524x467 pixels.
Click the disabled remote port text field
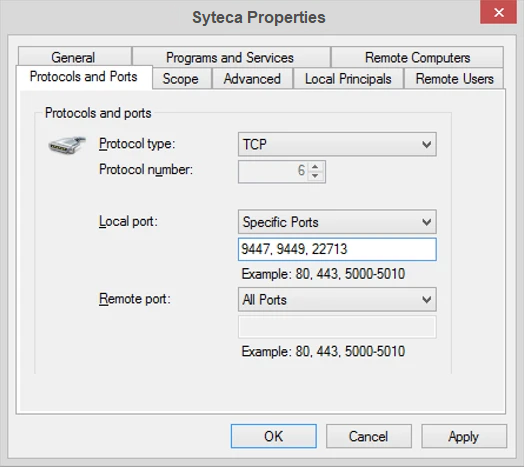click(337, 327)
